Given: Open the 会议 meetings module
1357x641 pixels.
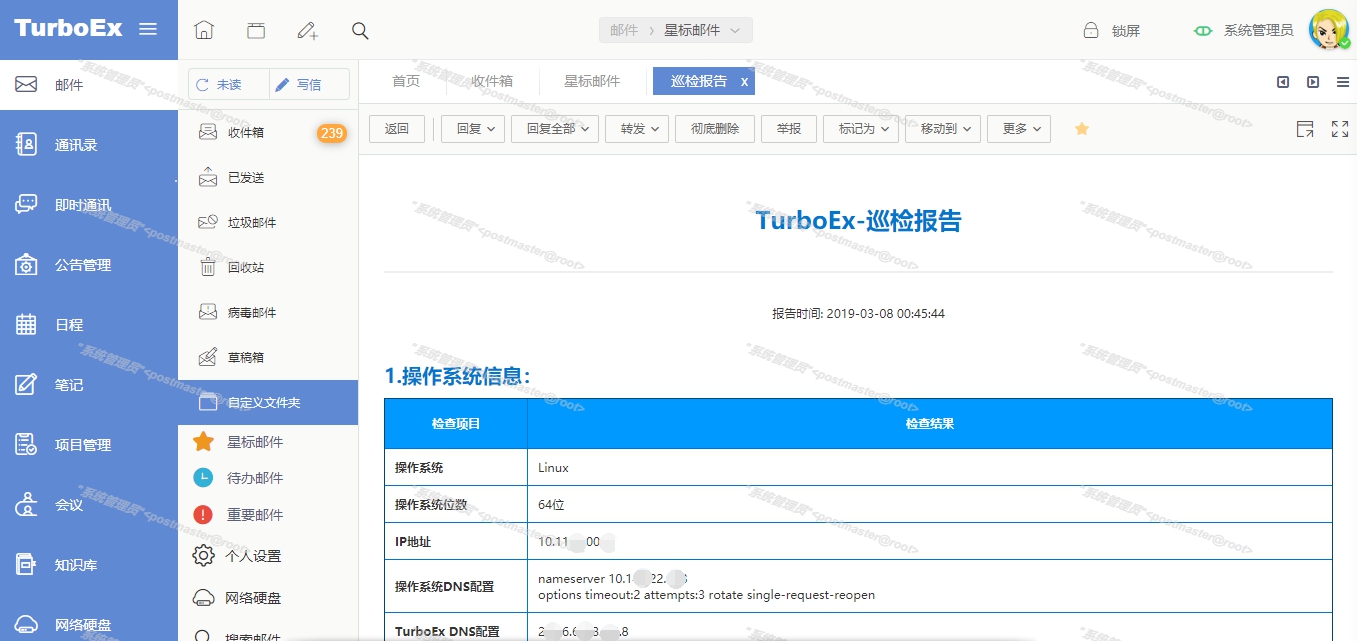Looking at the screenshot, I should pos(89,505).
